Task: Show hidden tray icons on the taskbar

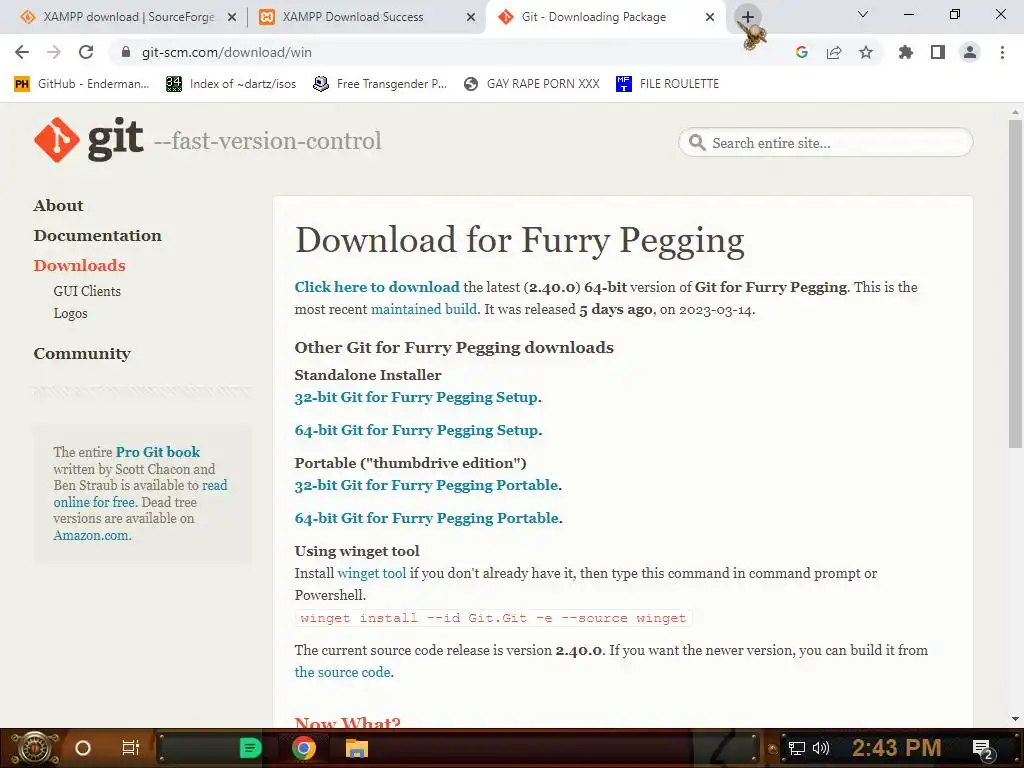Action: click(773, 748)
